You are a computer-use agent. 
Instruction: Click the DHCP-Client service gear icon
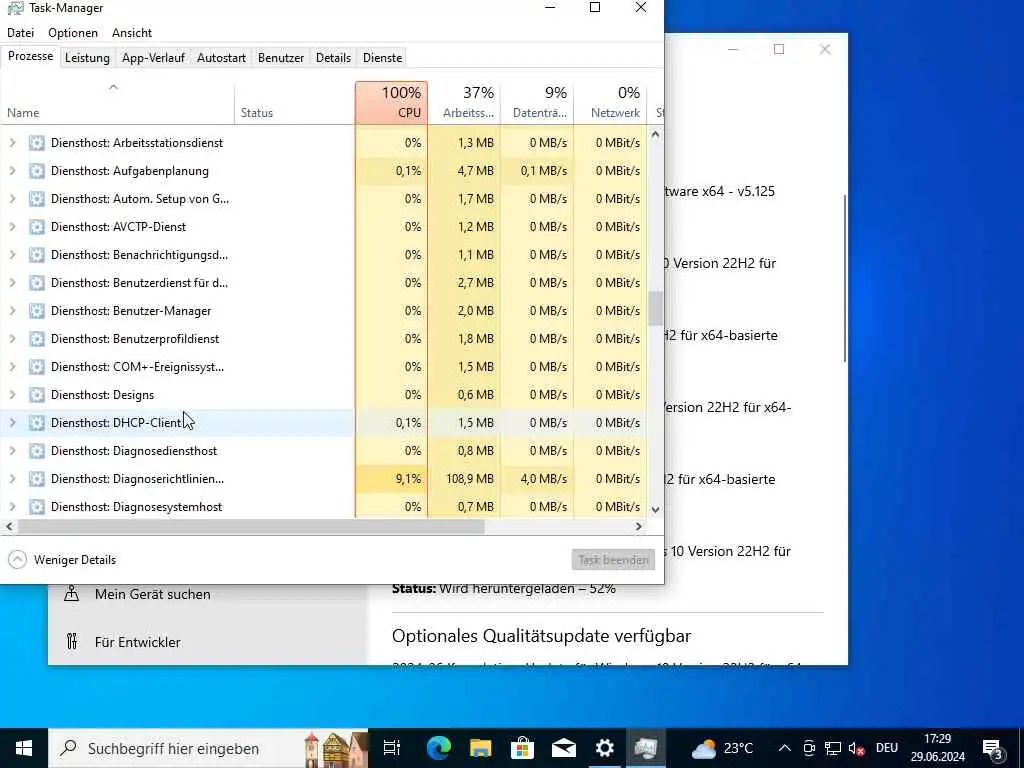37,423
